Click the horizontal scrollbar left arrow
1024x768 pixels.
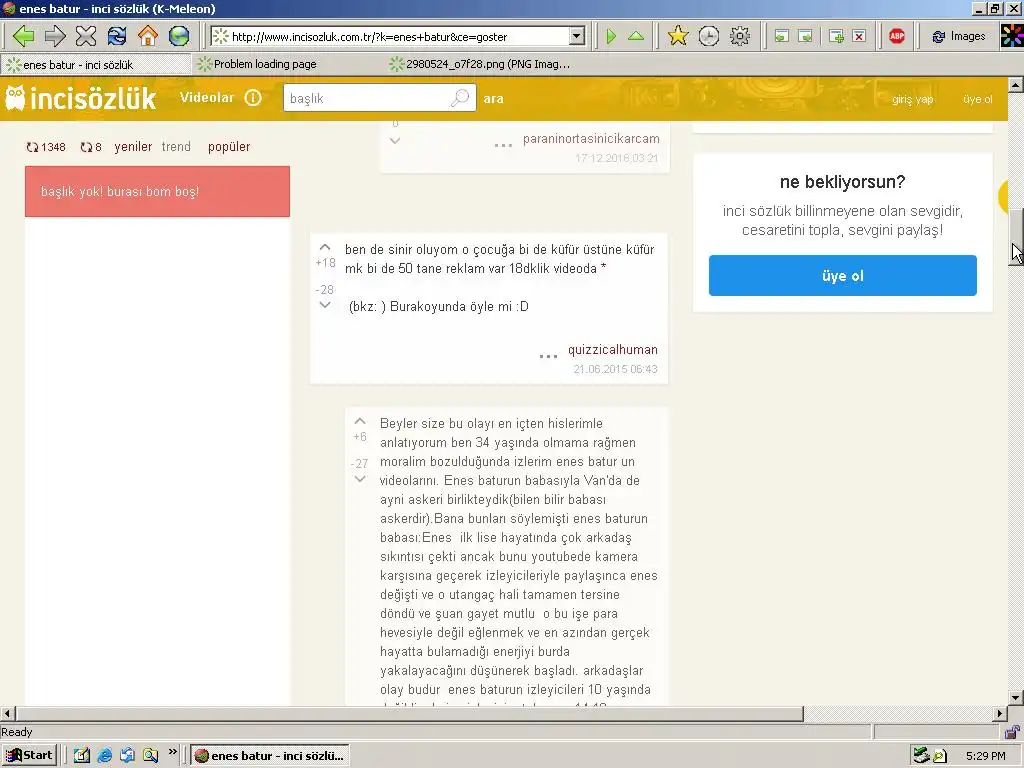[x=7, y=713]
